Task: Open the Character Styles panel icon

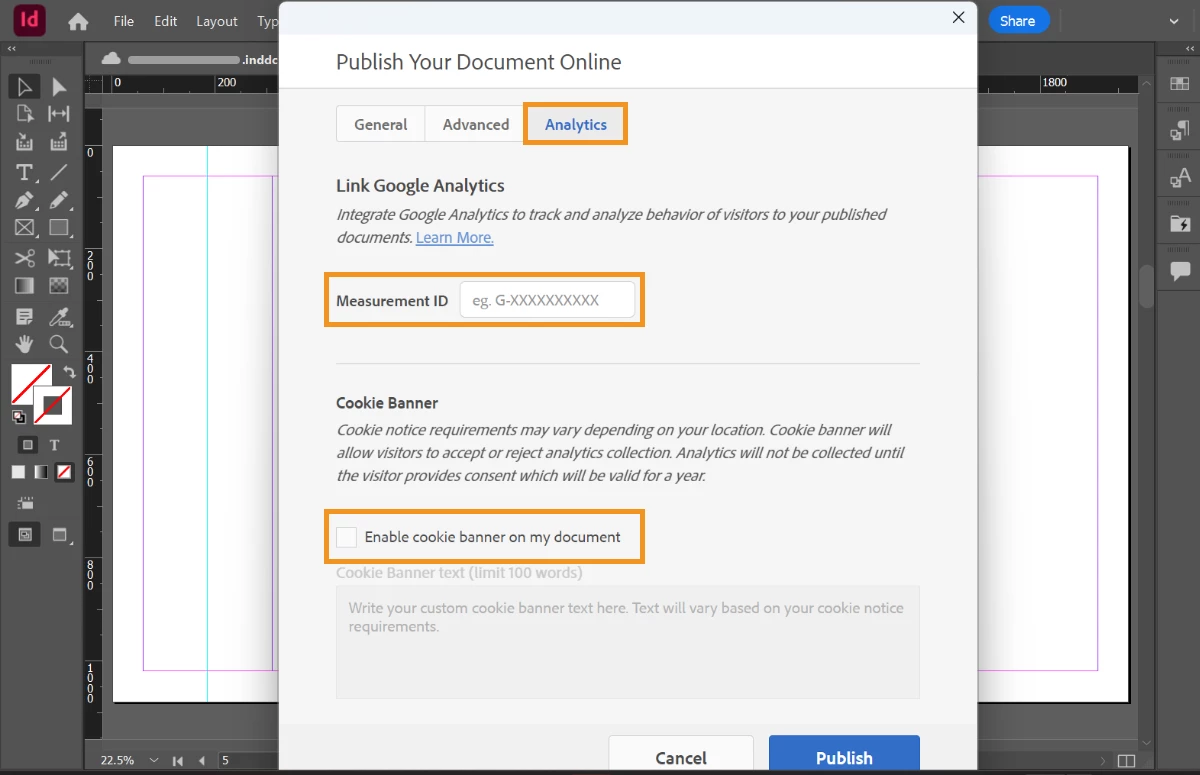Action: click(x=1180, y=178)
